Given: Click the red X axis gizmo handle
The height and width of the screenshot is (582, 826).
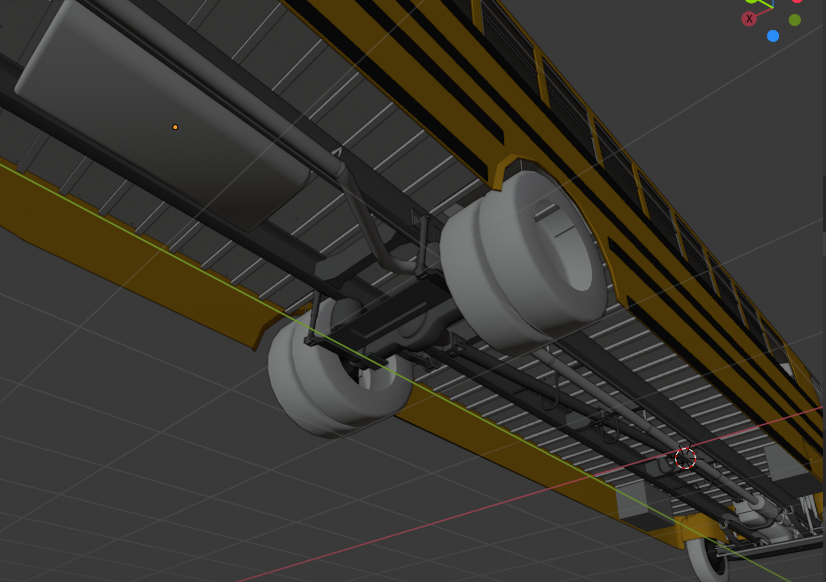Looking at the screenshot, I should pyautogui.click(x=749, y=19).
